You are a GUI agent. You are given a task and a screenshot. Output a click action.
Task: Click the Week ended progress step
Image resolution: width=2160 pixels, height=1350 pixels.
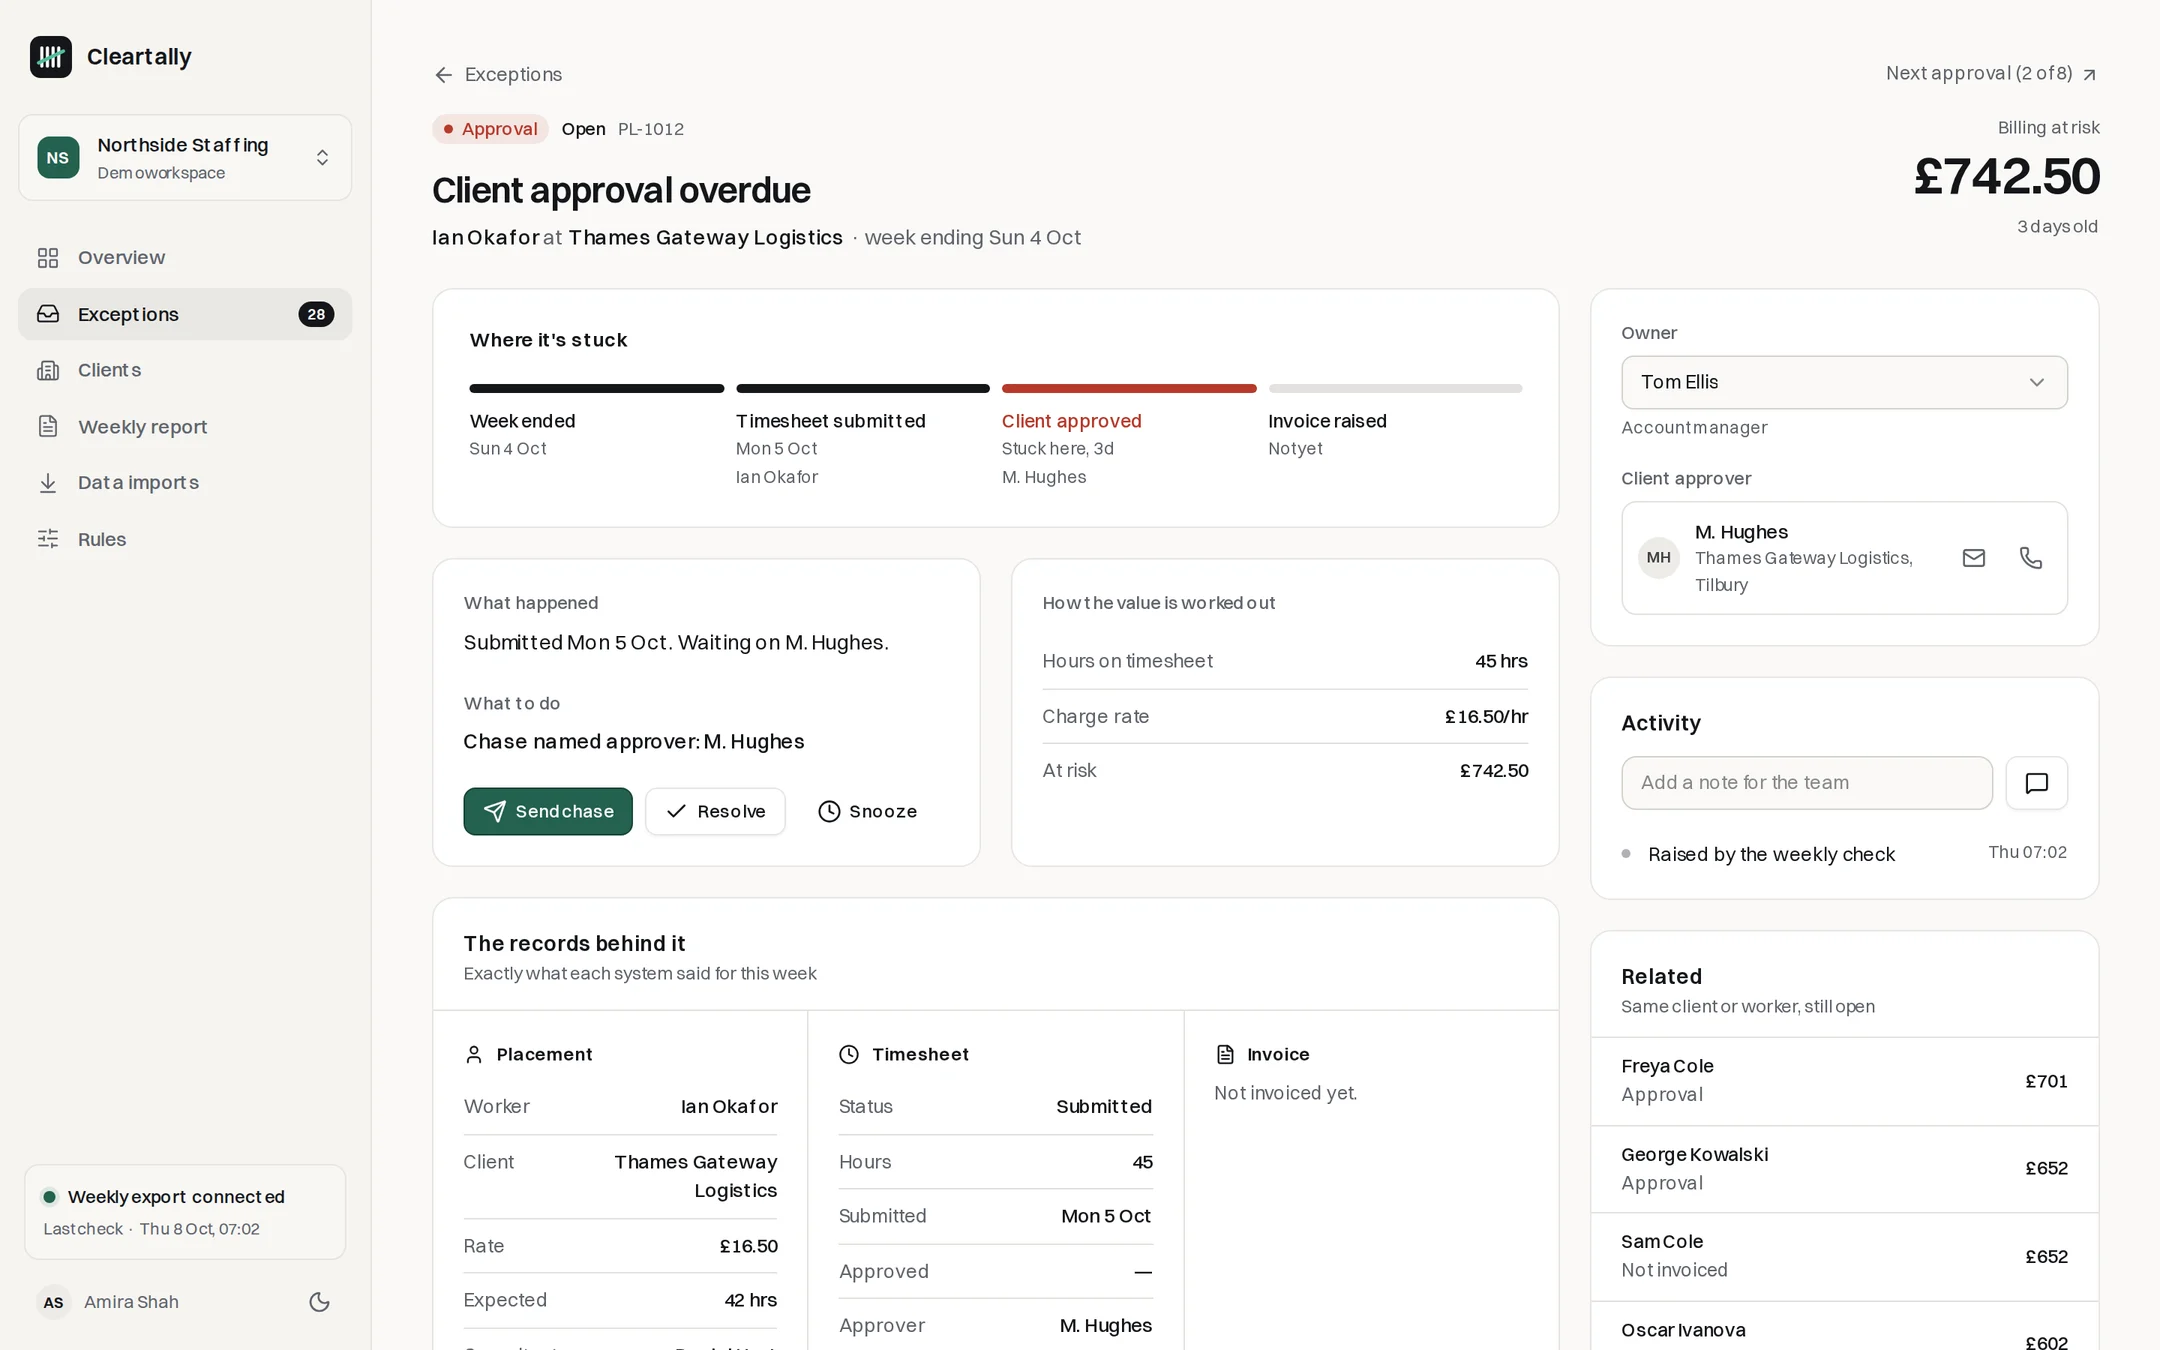click(x=597, y=422)
